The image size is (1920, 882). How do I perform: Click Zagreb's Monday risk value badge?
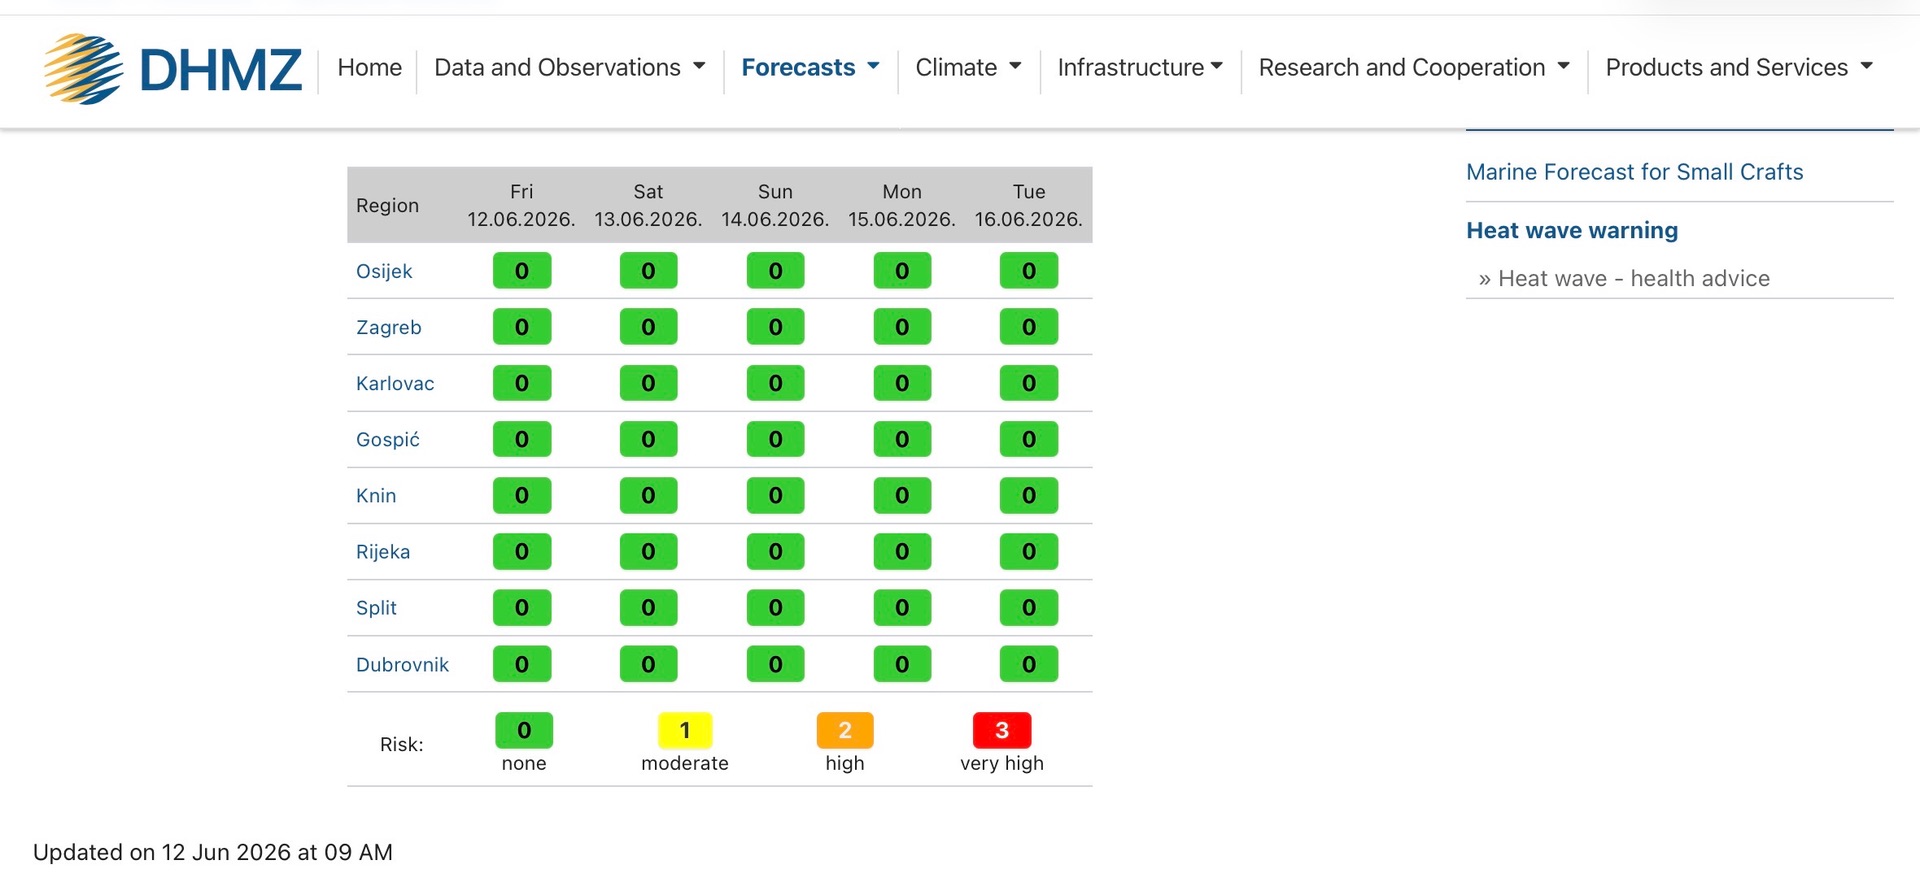coord(902,327)
